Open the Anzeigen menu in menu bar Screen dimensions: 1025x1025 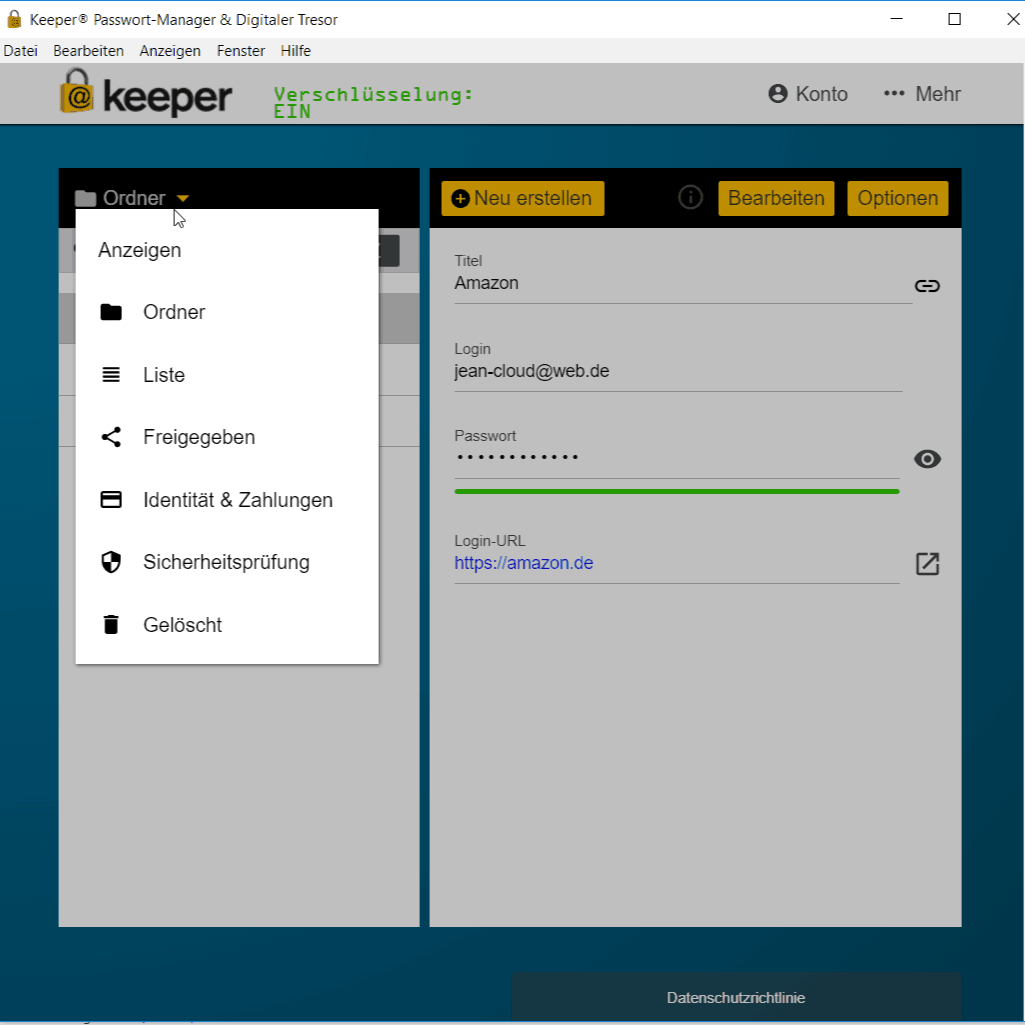tap(170, 51)
